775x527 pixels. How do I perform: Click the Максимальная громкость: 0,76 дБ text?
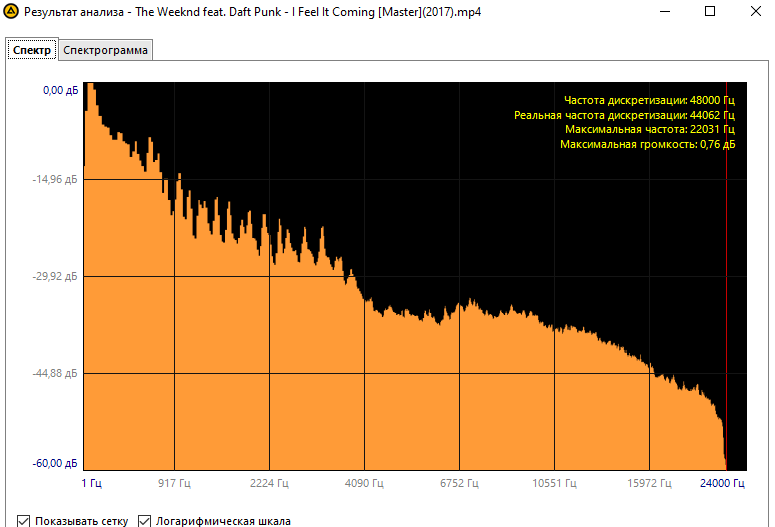pyautogui.click(x=647, y=144)
